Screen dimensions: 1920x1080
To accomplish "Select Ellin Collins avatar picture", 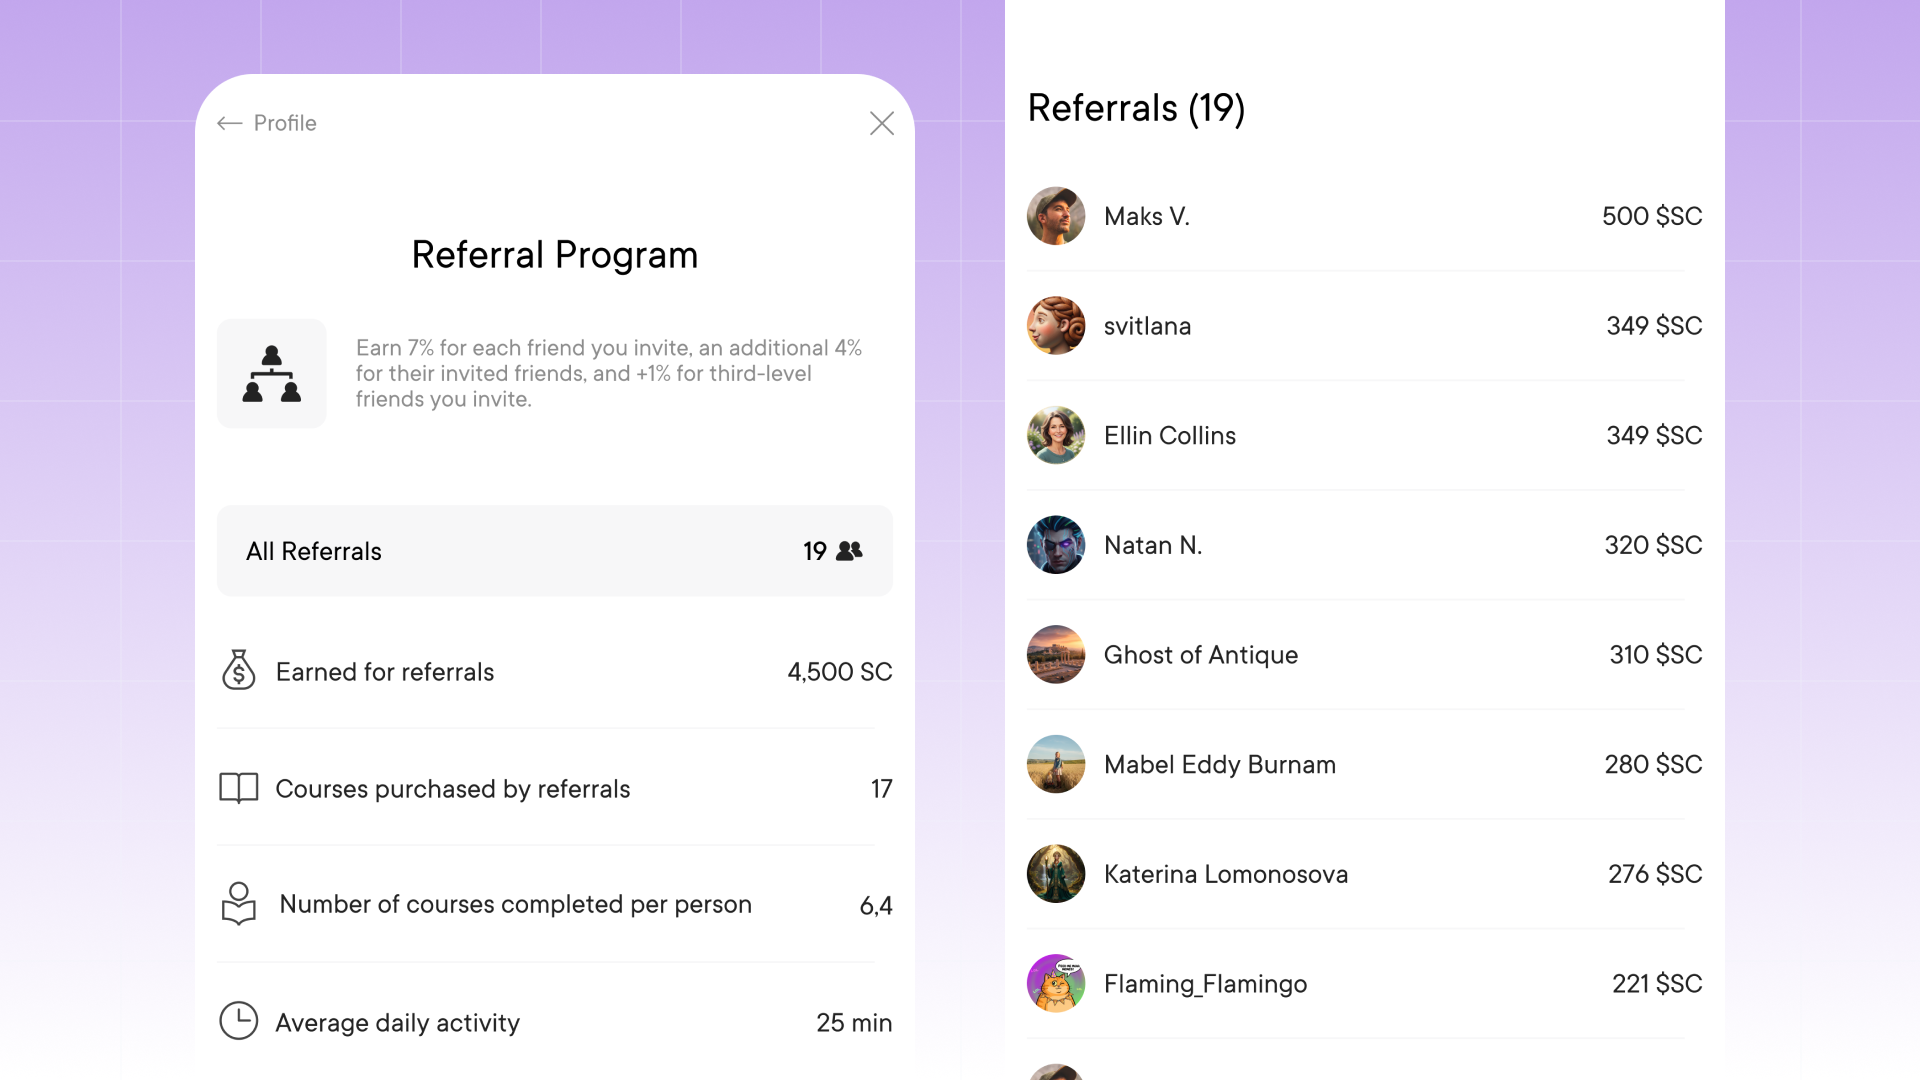I will click(x=1056, y=435).
